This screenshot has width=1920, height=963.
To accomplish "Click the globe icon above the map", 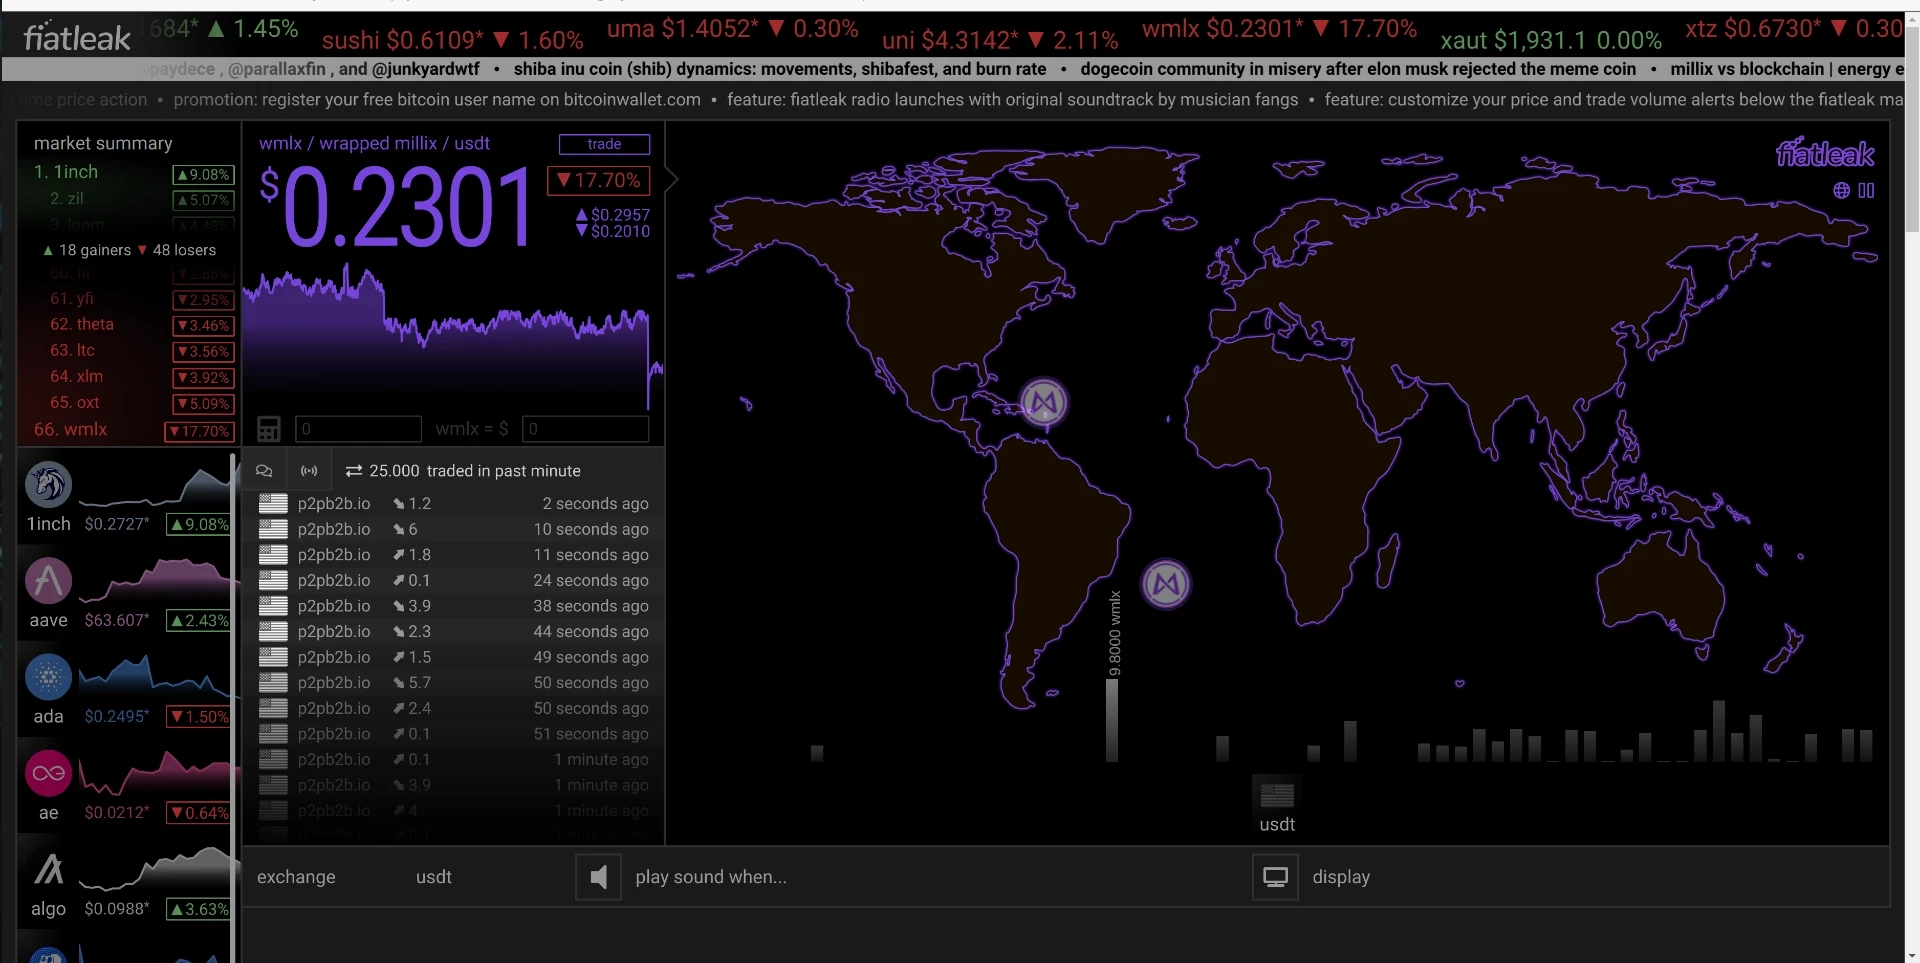I will coord(1842,190).
